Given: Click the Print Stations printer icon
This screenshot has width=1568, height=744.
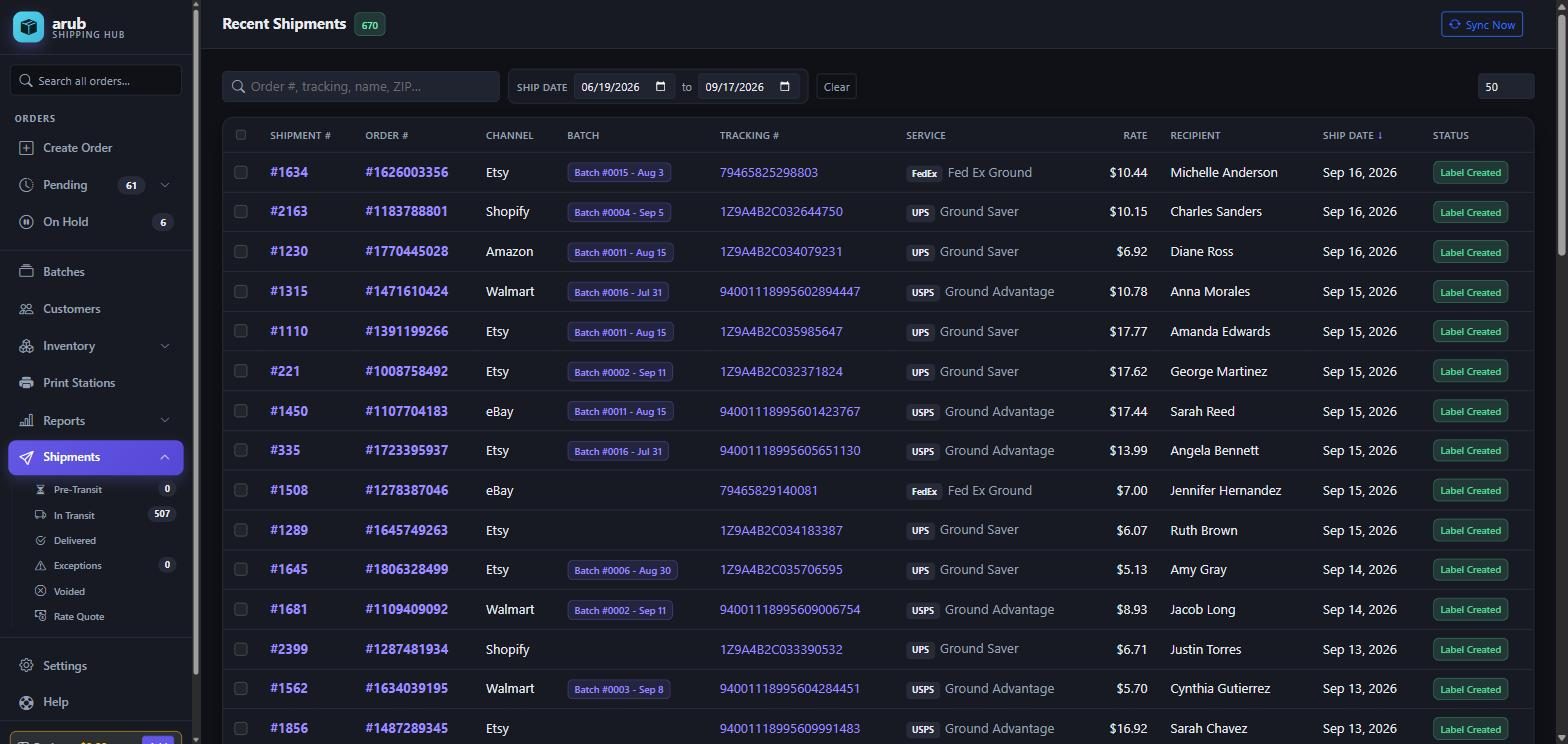Looking at the screenshot, I should pyautogui.click(x=26, y=383).
